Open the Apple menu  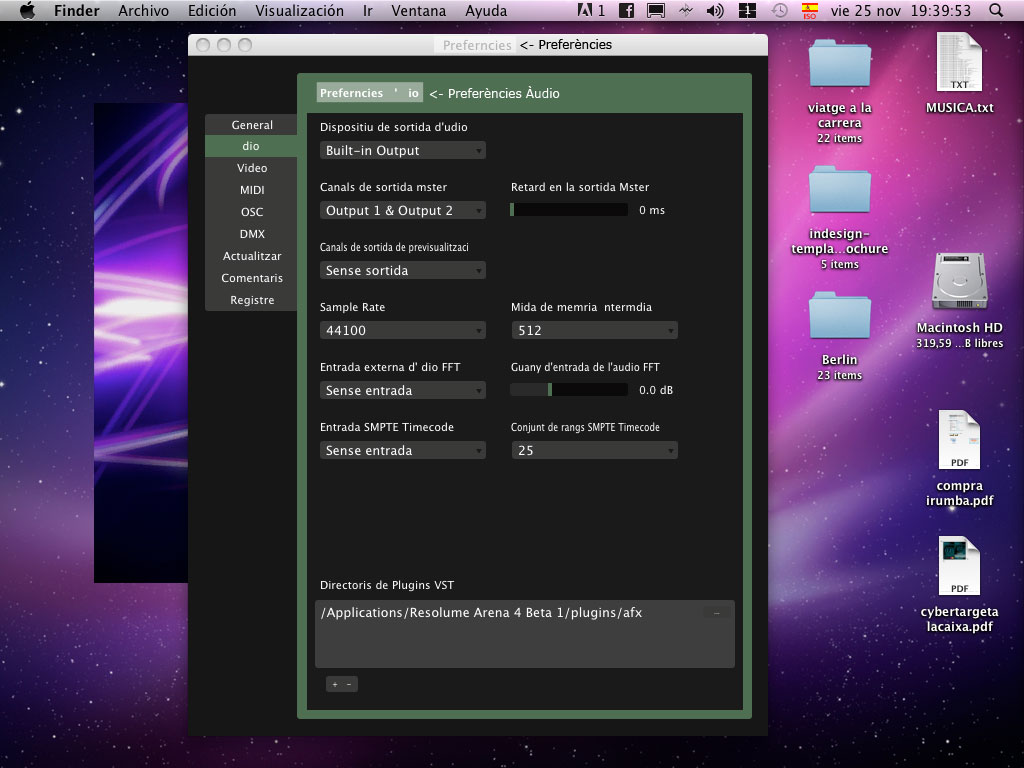pos(27,10)
